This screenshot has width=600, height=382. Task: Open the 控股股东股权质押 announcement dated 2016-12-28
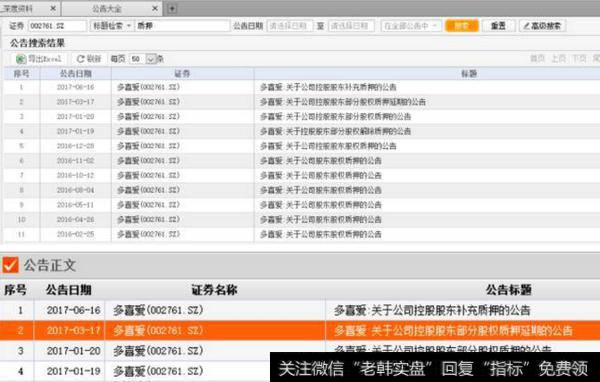point(328,146)
